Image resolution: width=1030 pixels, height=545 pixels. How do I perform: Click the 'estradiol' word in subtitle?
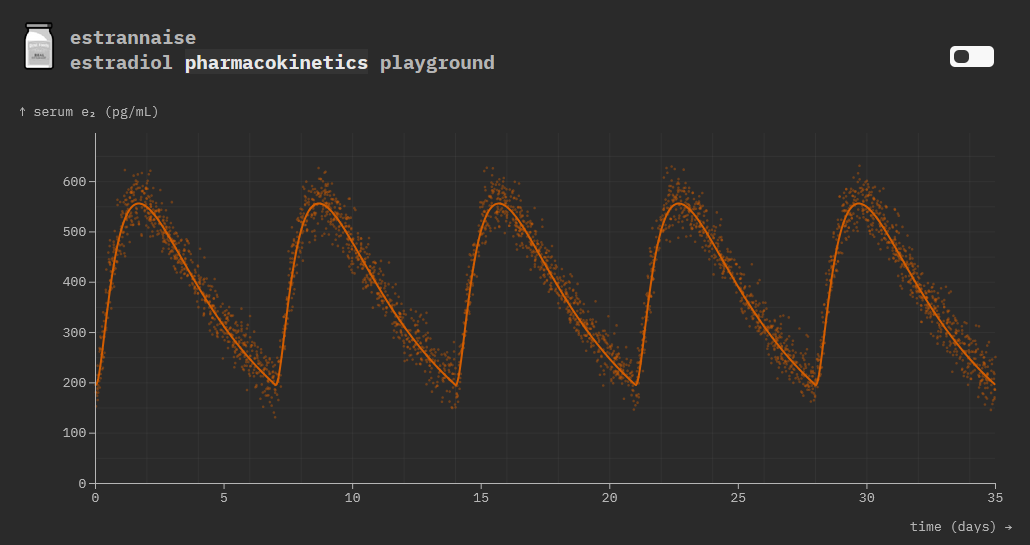point(121,63)
